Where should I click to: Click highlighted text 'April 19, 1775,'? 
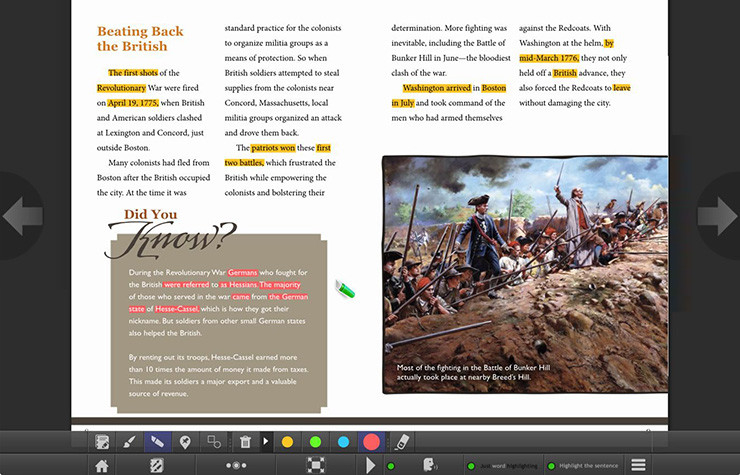(x=133, y=103)
